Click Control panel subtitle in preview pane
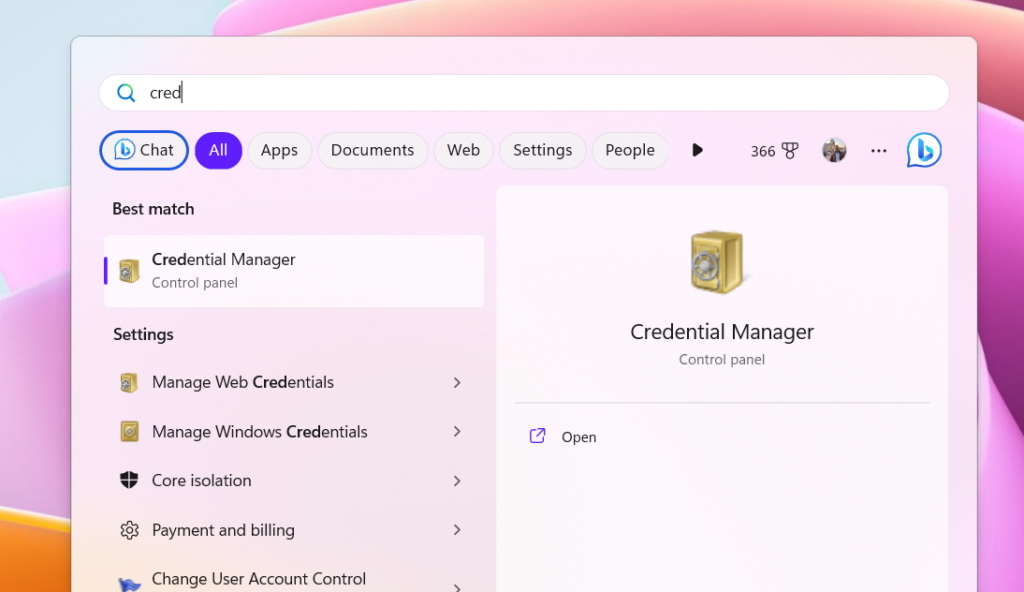This screenshot has height=592, width=1024. (722, 359)
